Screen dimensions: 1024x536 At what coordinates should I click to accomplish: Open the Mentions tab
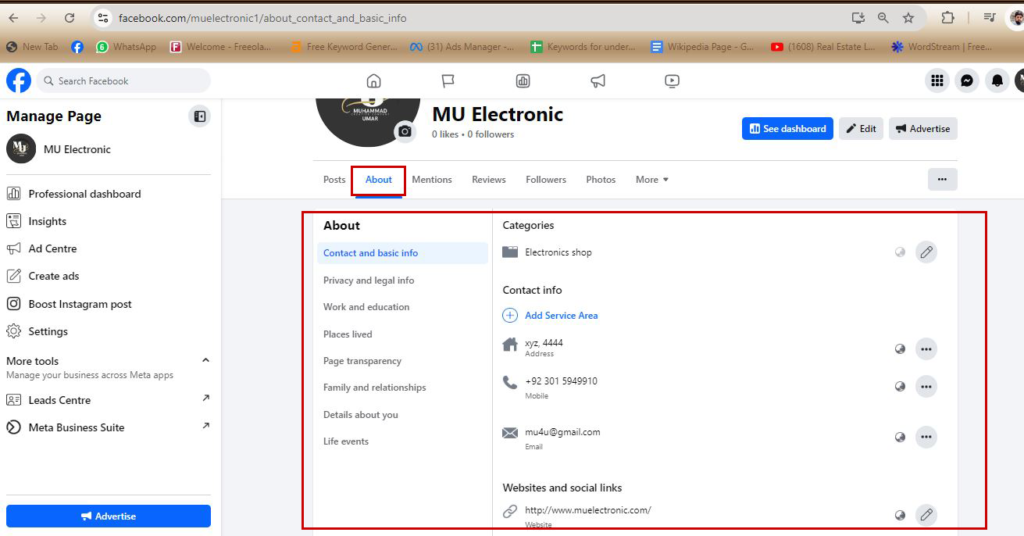tap(432, 180)
